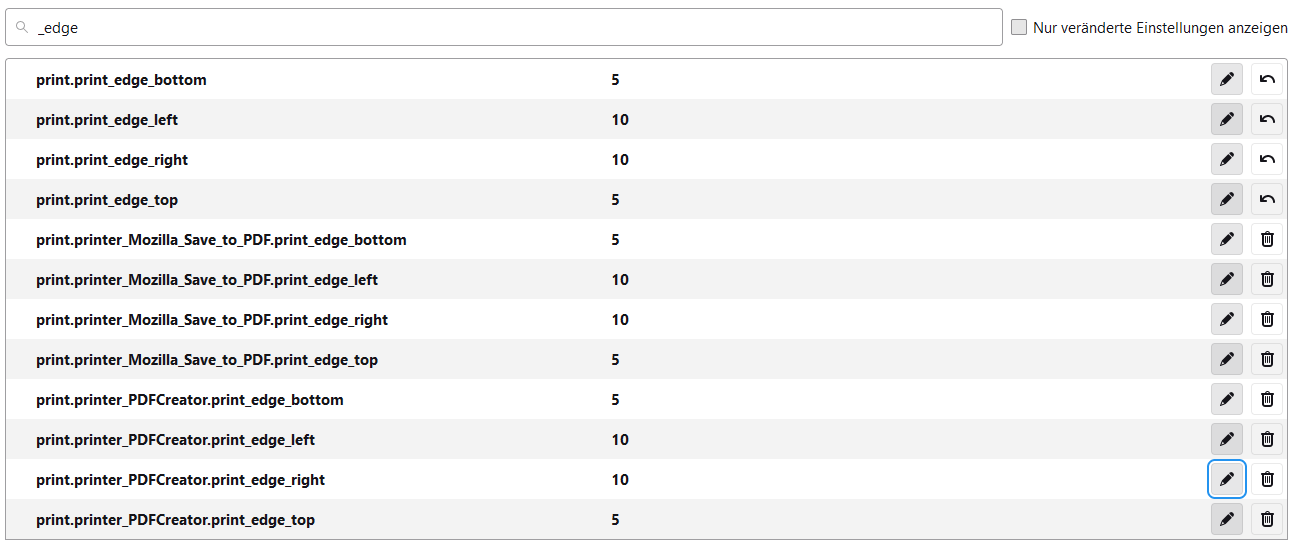1296x547 pixels.
Task: Click the search magnifier icon
Action: tap(22, 28)
